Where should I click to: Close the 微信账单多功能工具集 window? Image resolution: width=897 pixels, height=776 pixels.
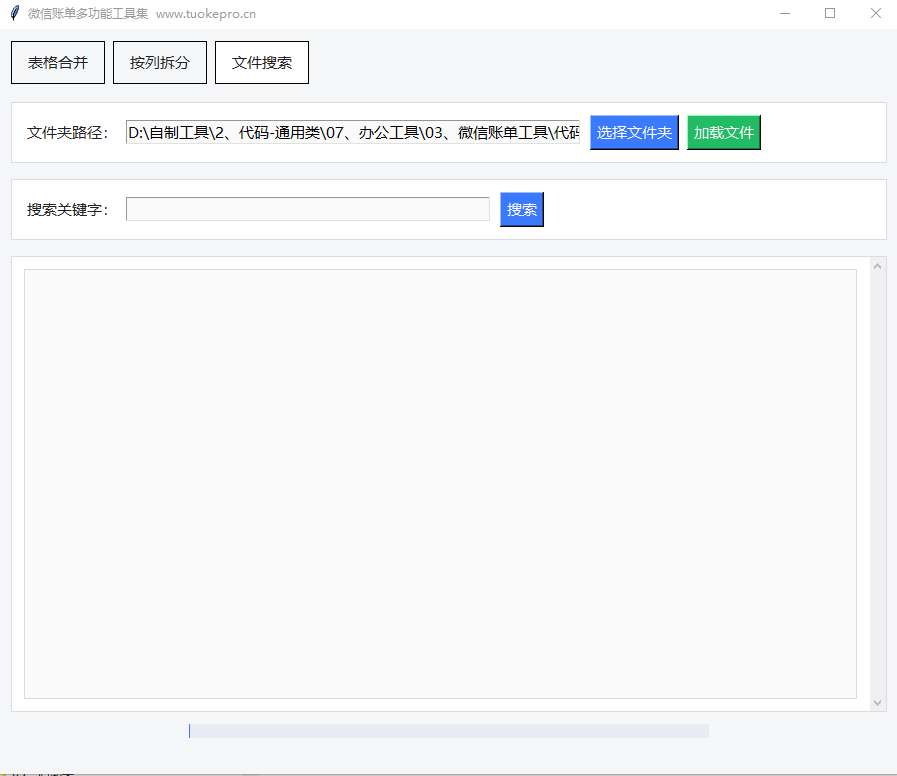[875, 14]
